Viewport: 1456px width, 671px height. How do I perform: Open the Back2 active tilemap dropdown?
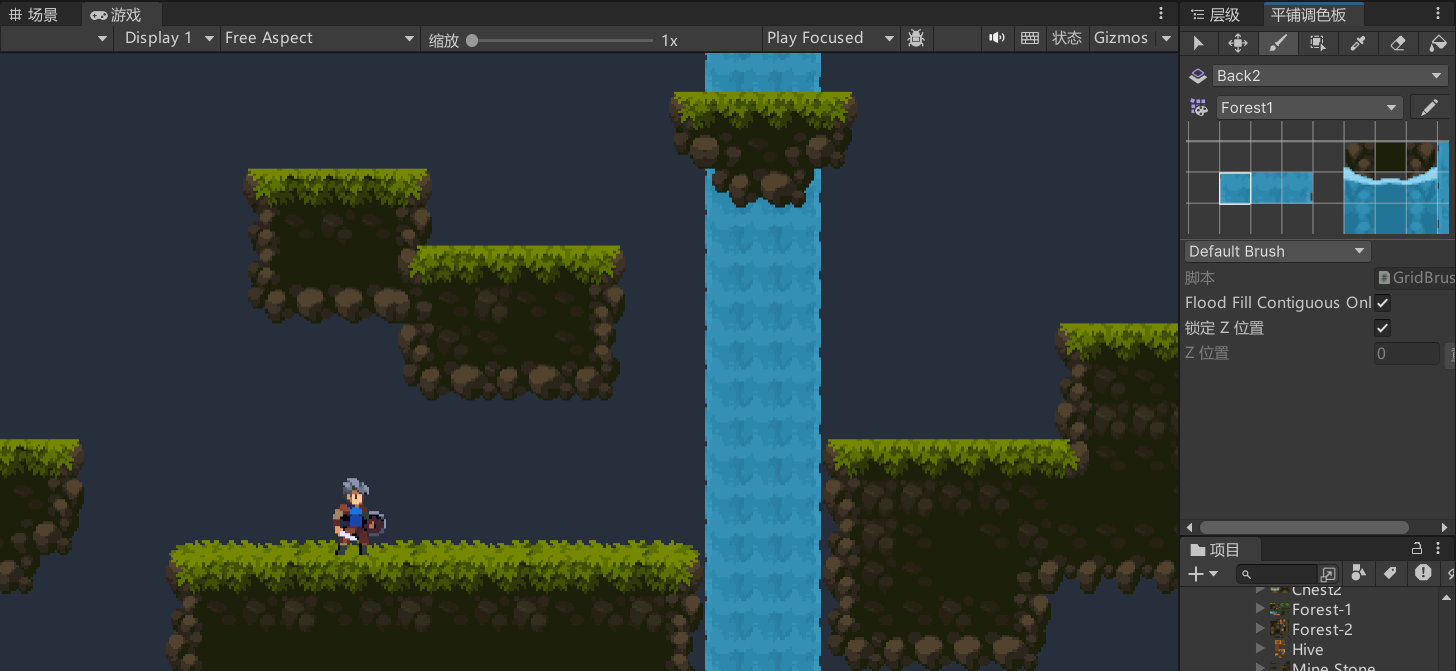pyautogui.click(x=1329, y=76)
